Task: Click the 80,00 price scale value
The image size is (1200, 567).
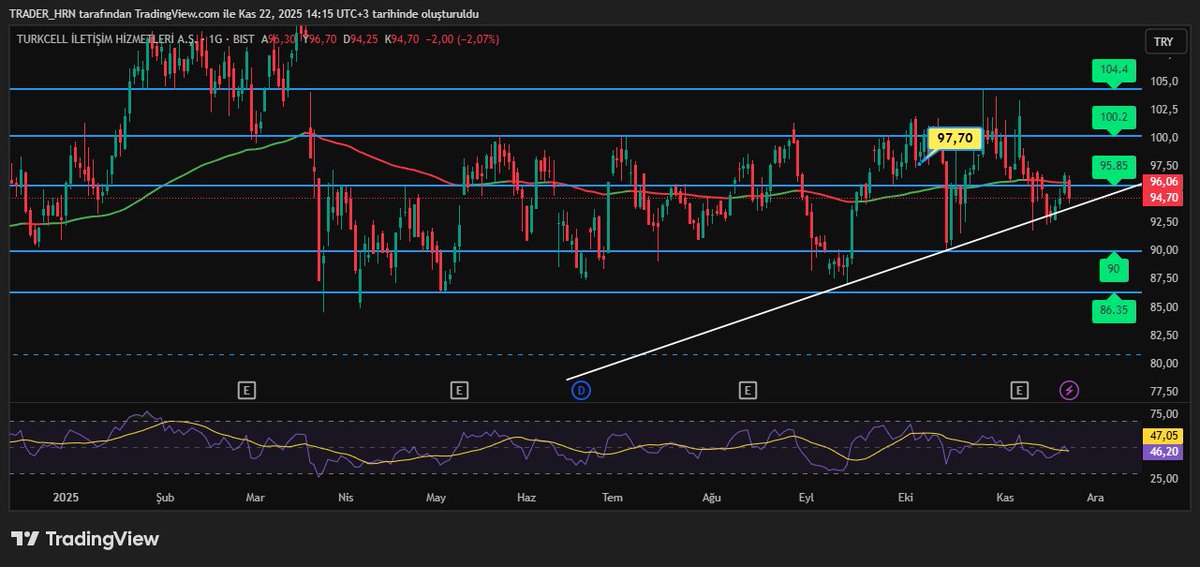Action: point(1164,363)
